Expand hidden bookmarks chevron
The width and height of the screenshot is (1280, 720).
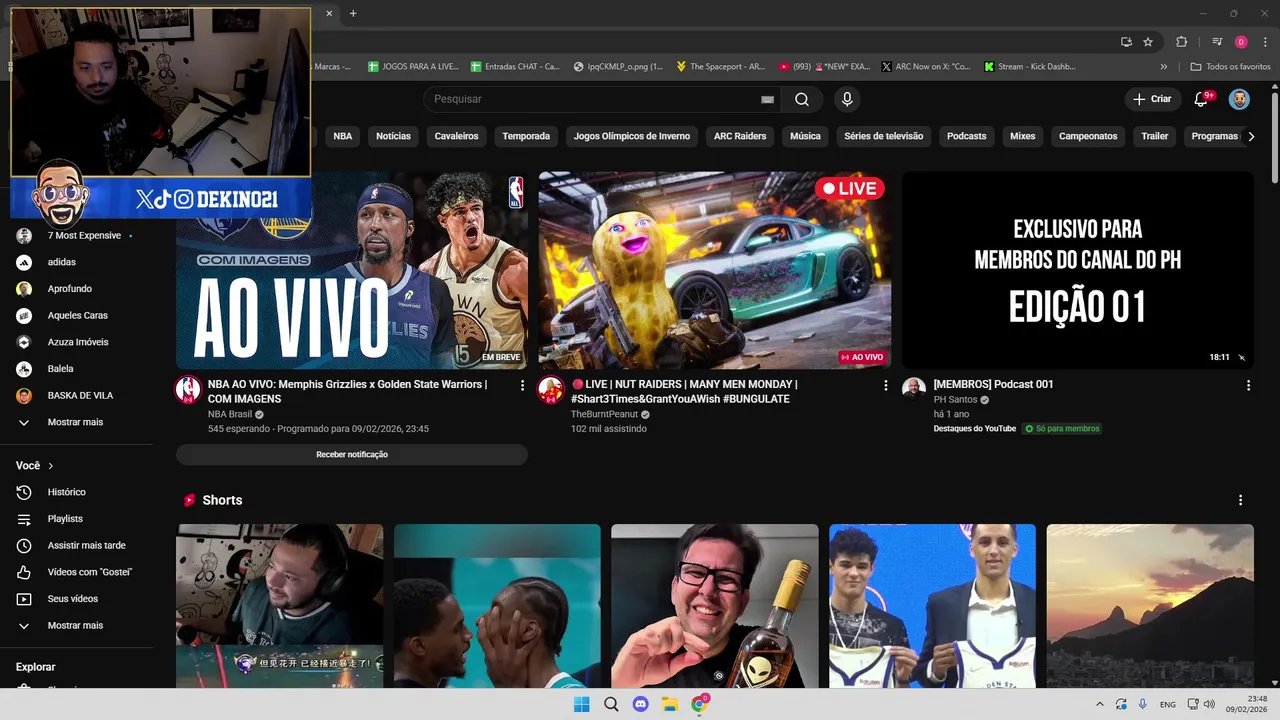click(x=1163, y=66)
